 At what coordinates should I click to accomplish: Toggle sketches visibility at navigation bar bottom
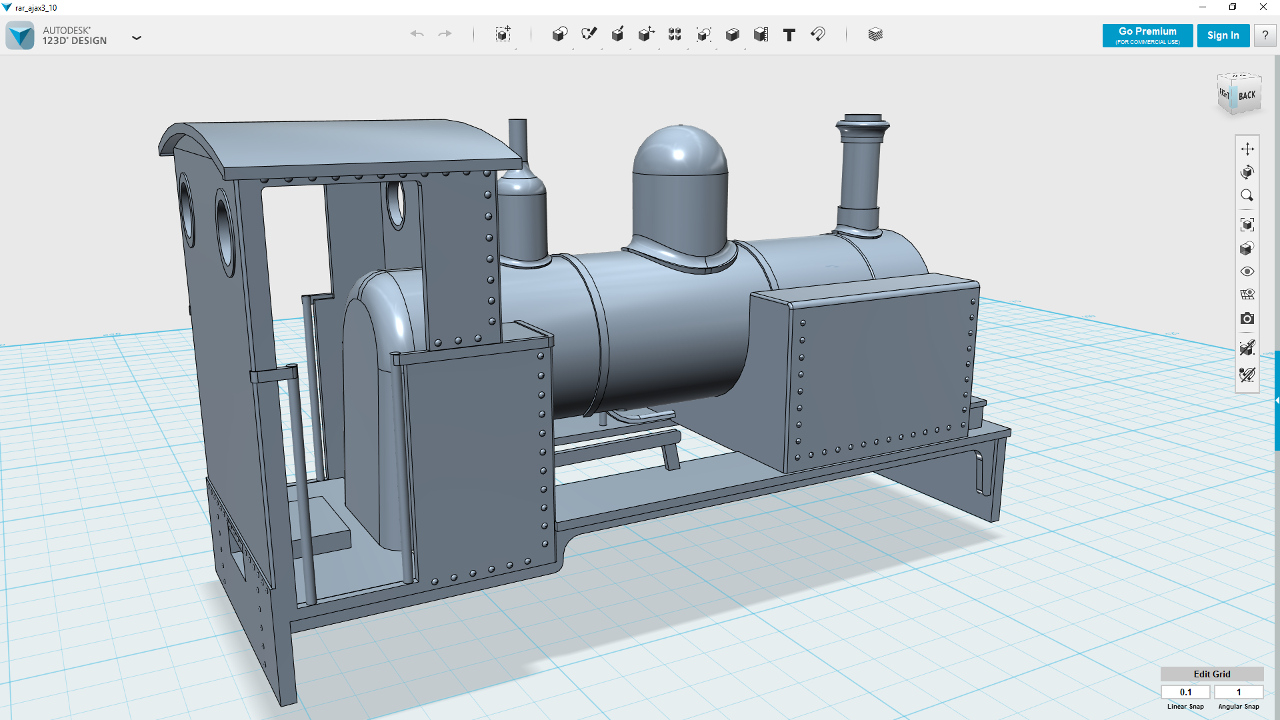[1247, 376]
